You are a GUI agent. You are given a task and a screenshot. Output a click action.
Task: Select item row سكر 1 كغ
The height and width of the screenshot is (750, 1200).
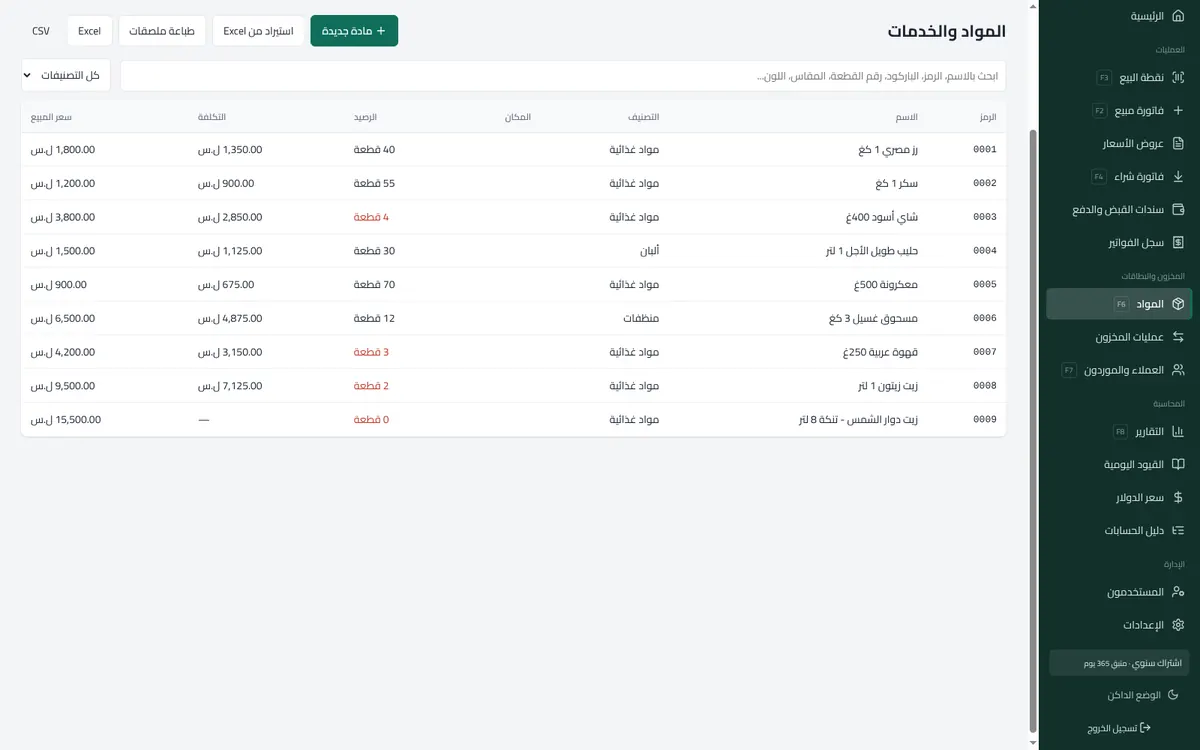(513, 184)
